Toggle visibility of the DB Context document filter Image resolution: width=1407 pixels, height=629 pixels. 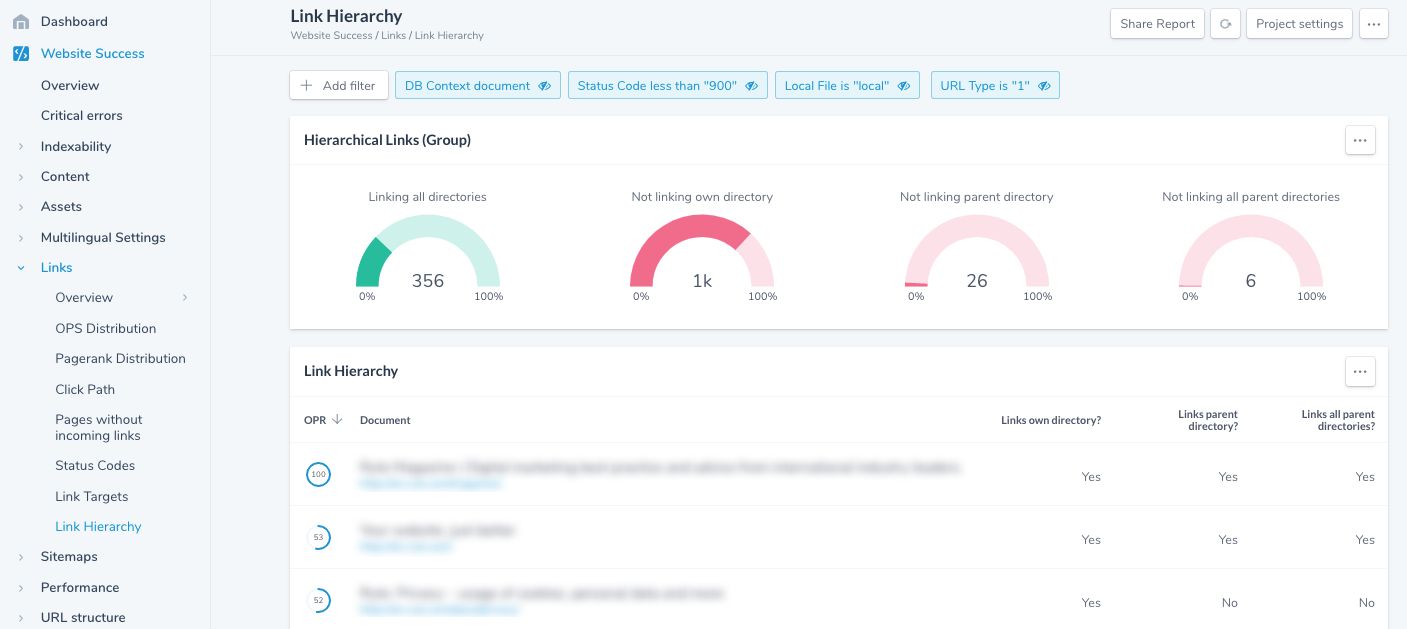(x=545, y=86)
